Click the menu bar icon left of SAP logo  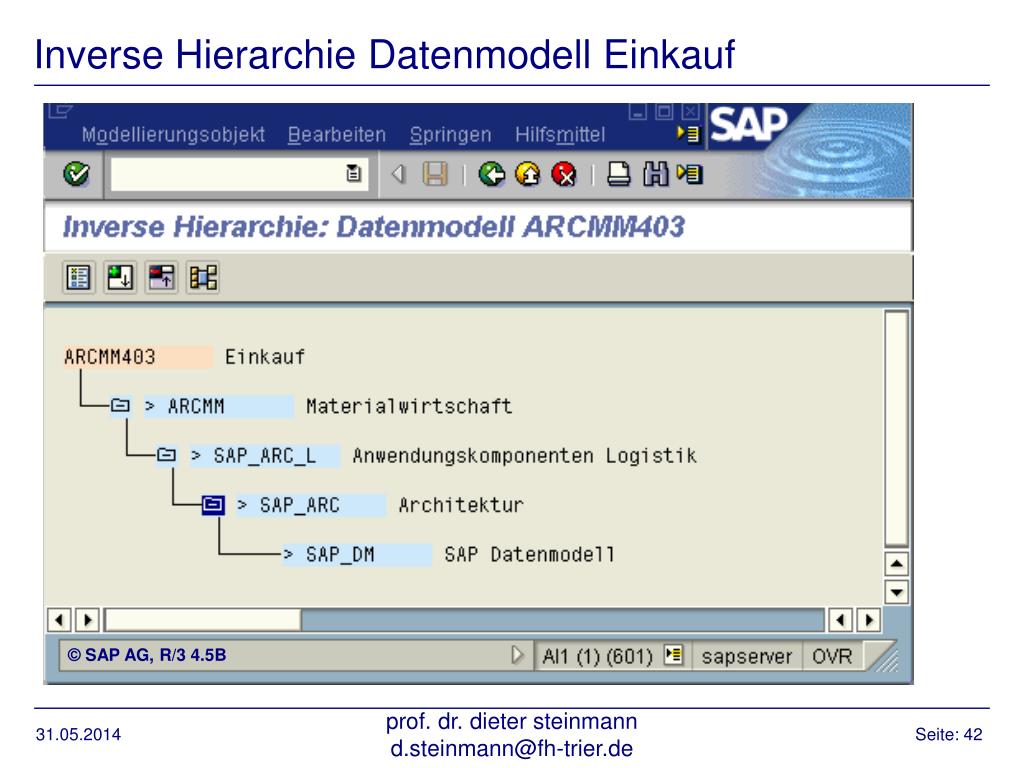(688, 134)
